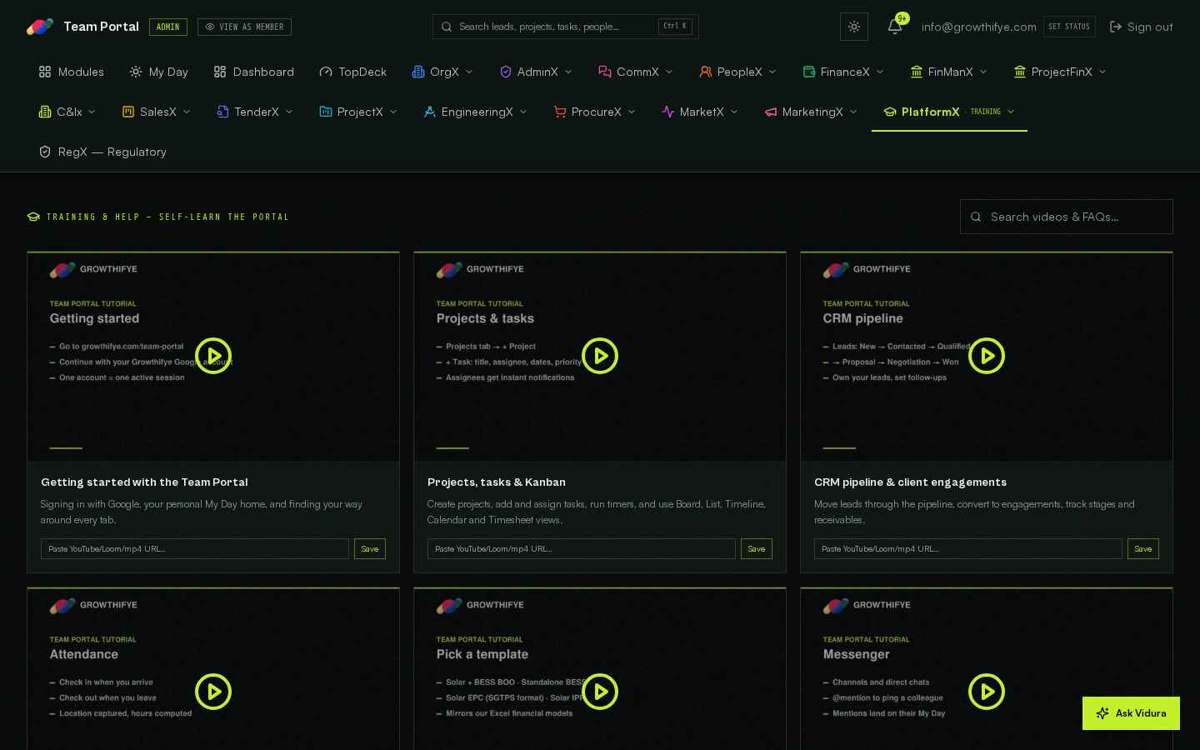Click the FinanceX wallet icon
This screenshot has height=750, width=1200.
coord(809,72)
